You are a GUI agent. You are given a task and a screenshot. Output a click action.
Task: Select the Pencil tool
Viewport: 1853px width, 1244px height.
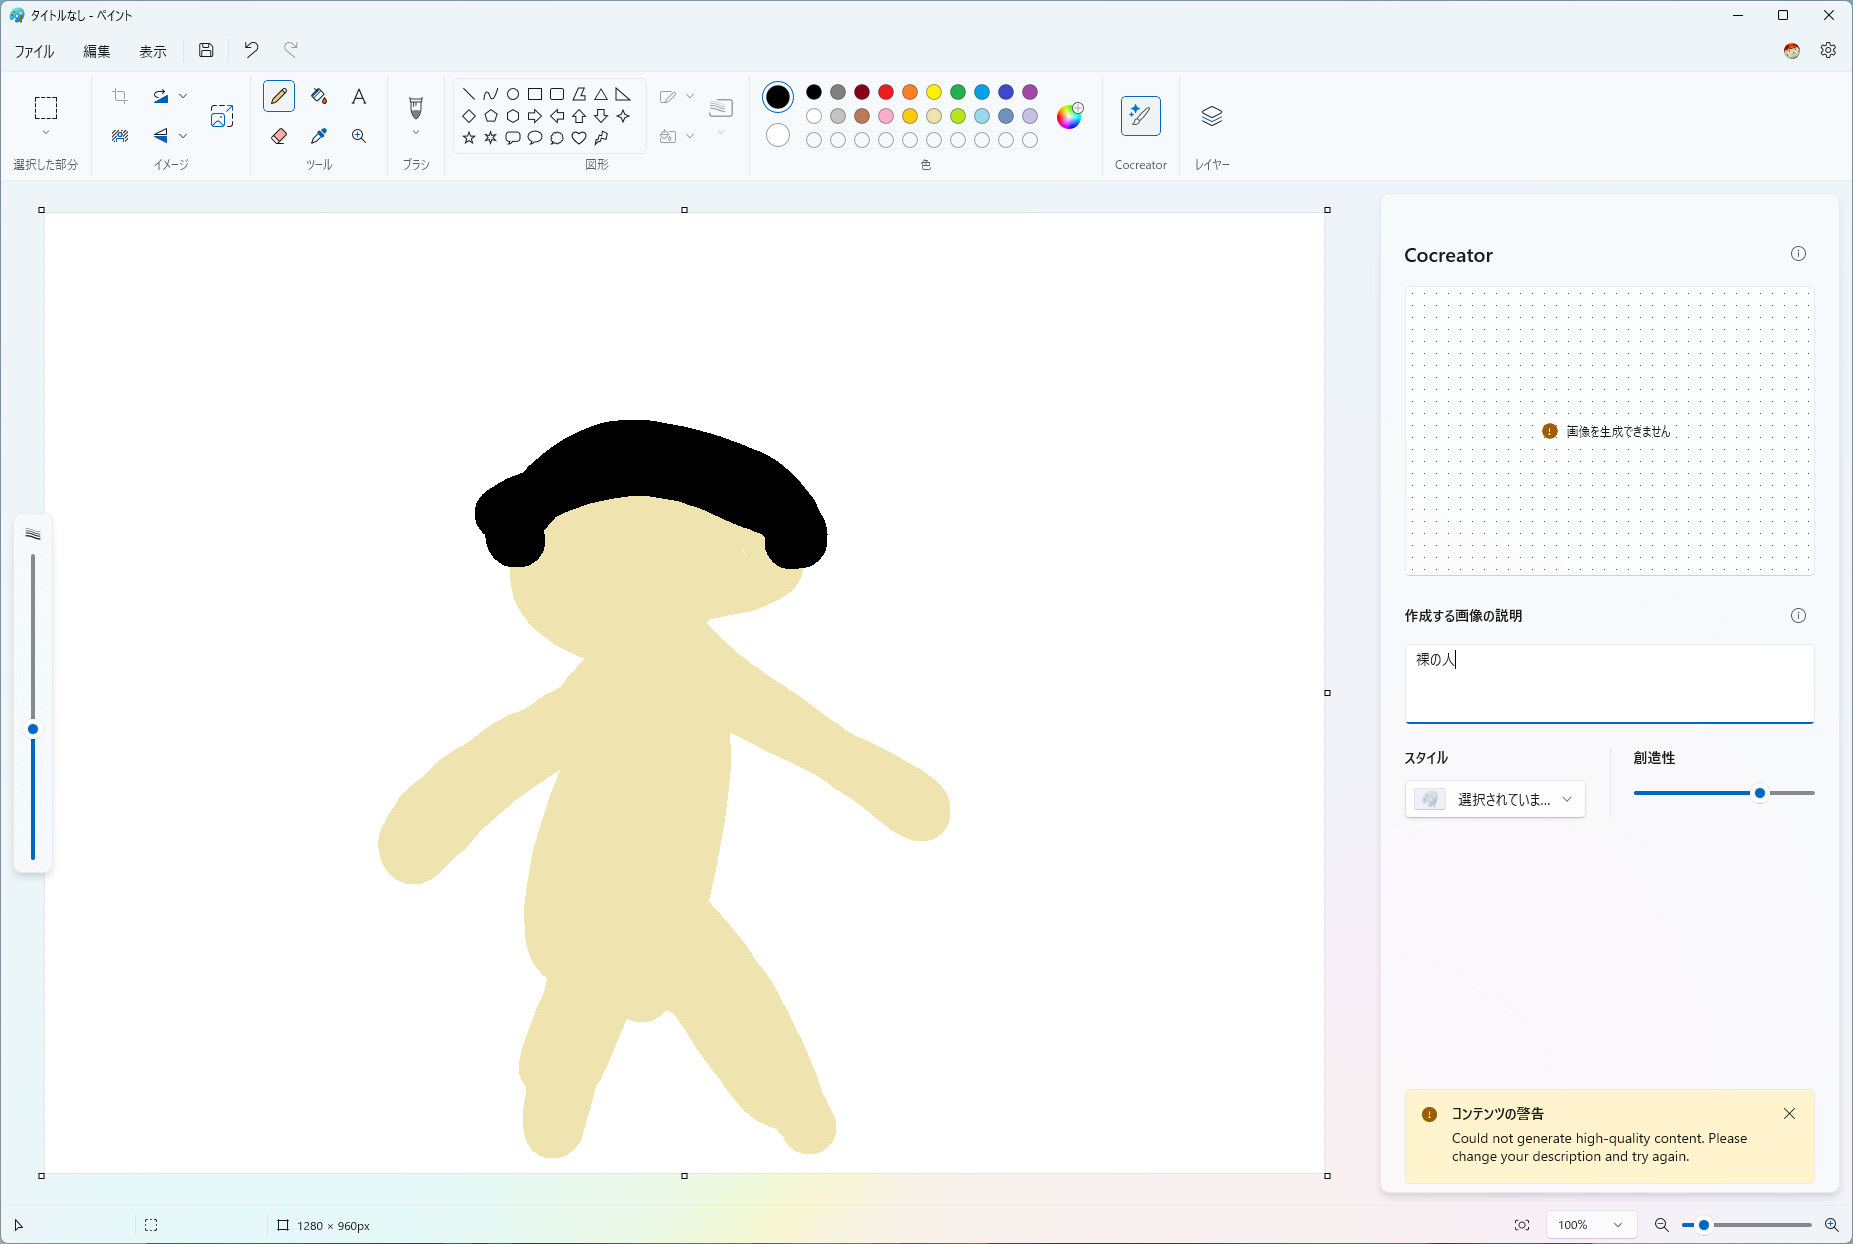tap(279, 96)
